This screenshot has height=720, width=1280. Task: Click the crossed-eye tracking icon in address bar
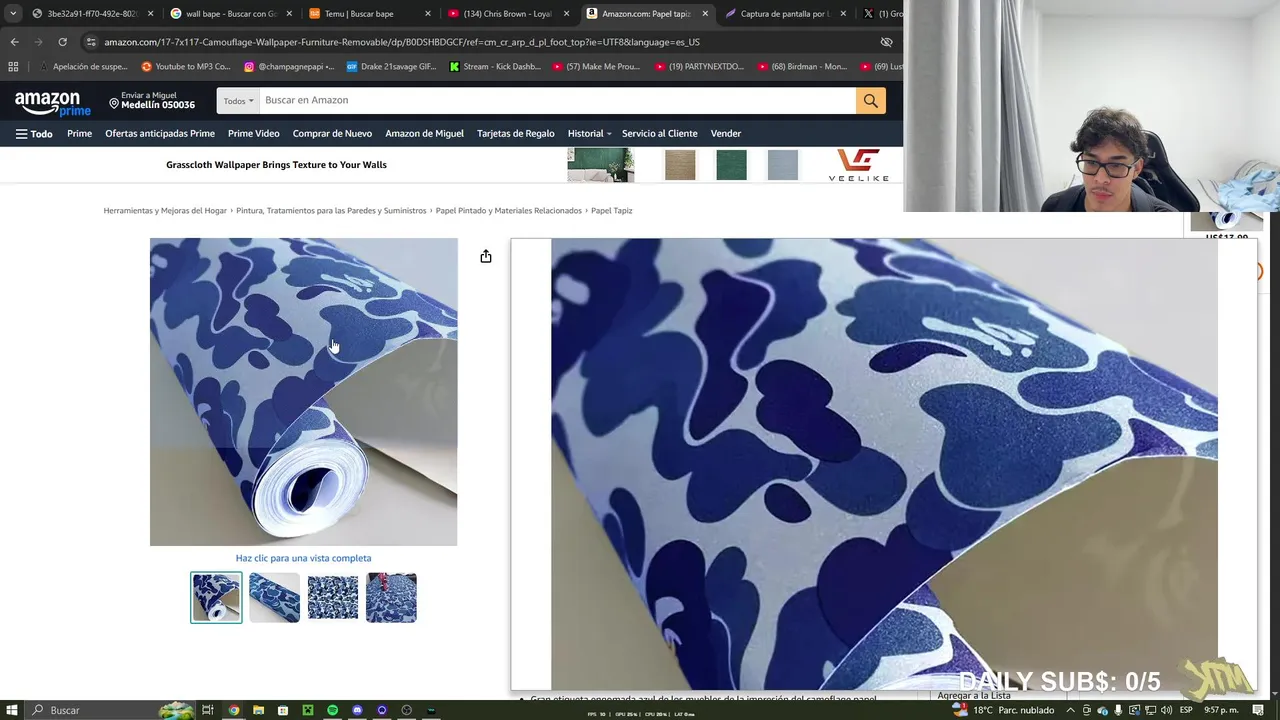(886, 42)
